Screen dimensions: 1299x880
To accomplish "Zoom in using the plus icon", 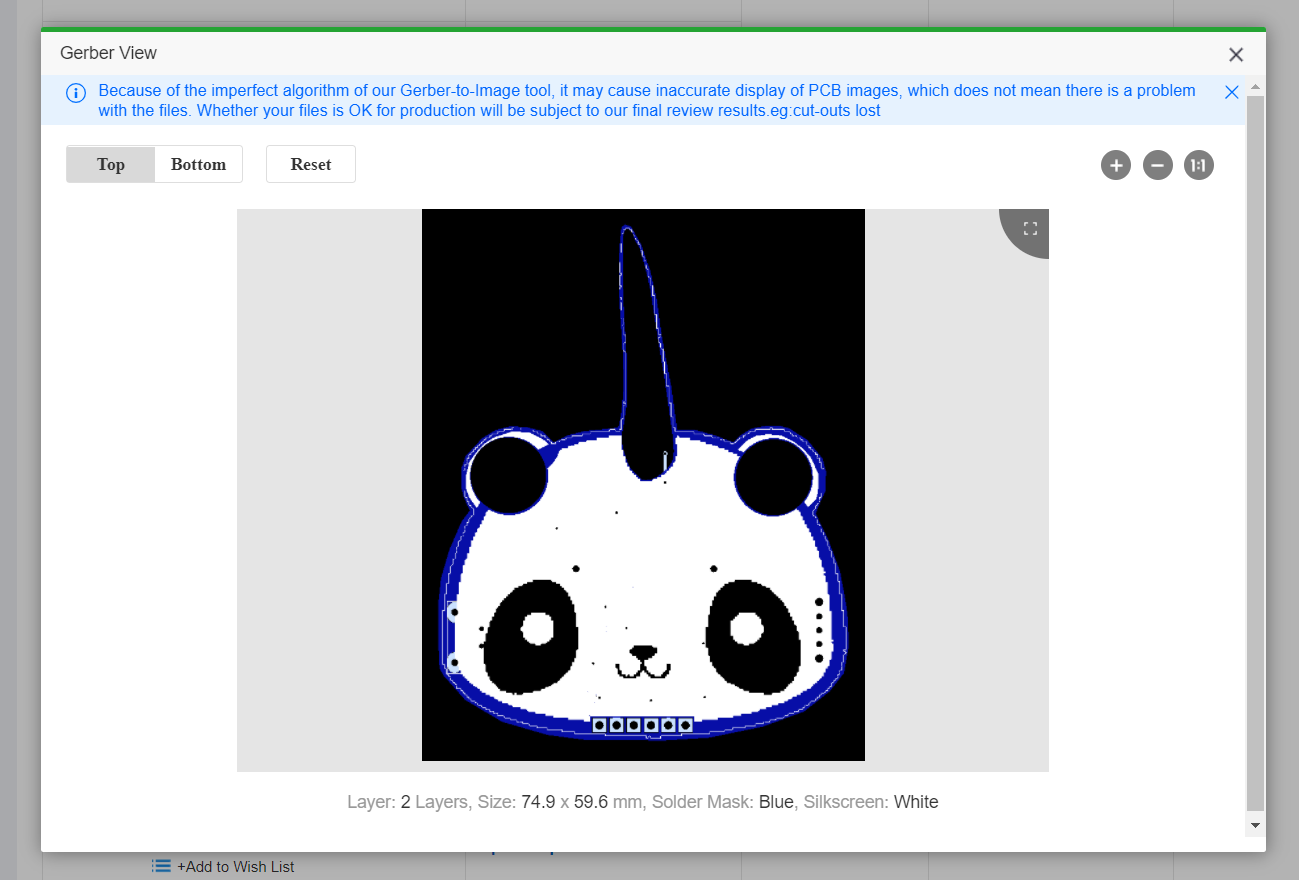I will [1115, 164].
